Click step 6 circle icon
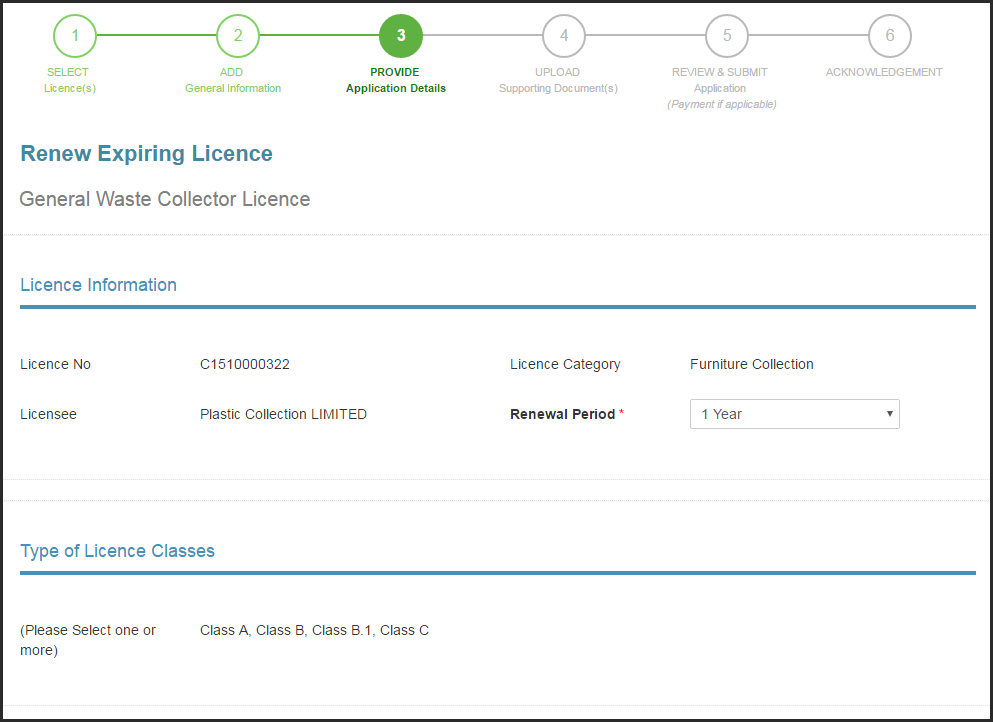 pos(890,35)
